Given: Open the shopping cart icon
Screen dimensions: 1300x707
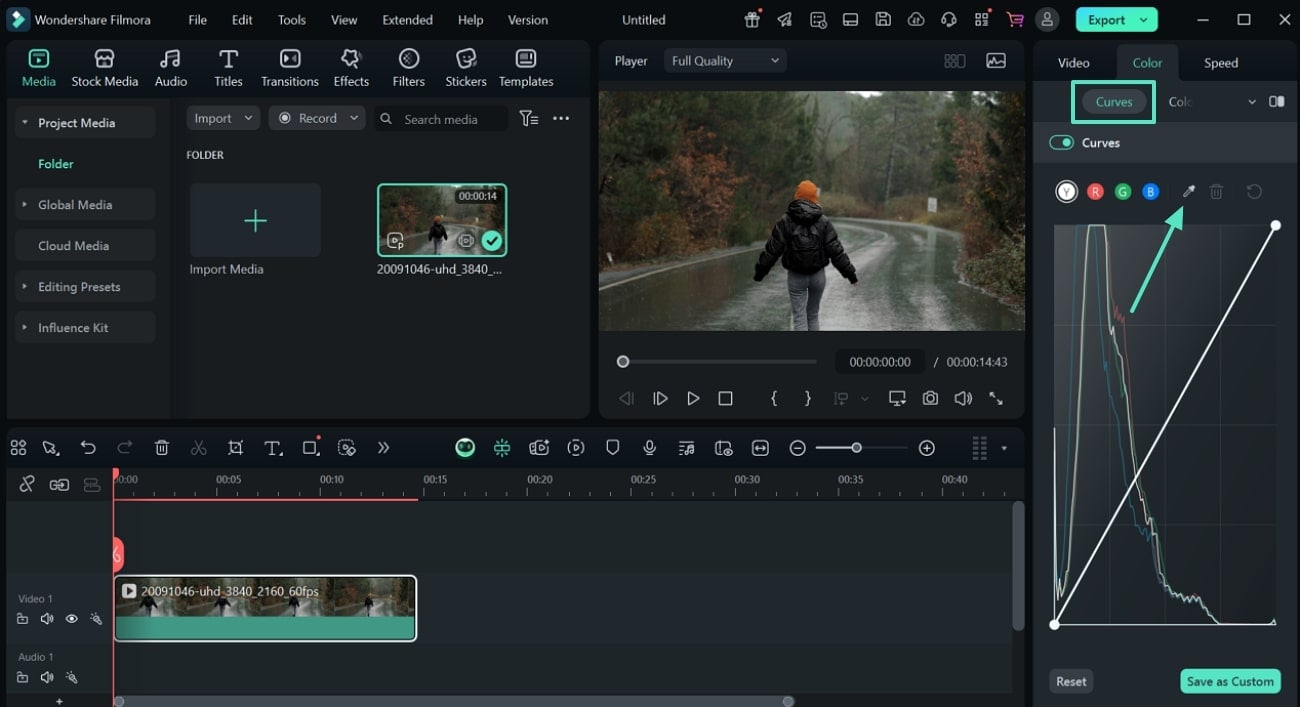Looking at the screenshot, I should pos(1015,20).
